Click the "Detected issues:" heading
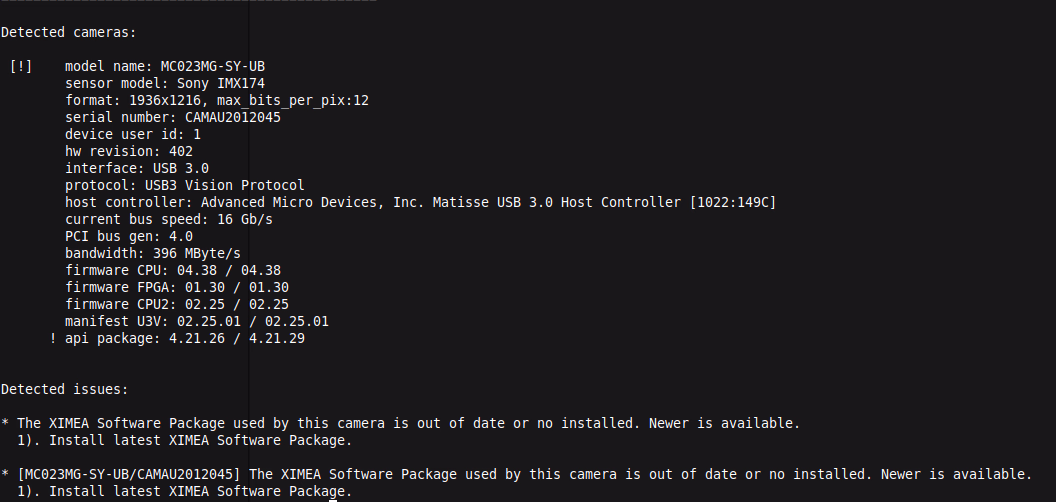 (65, 388)
